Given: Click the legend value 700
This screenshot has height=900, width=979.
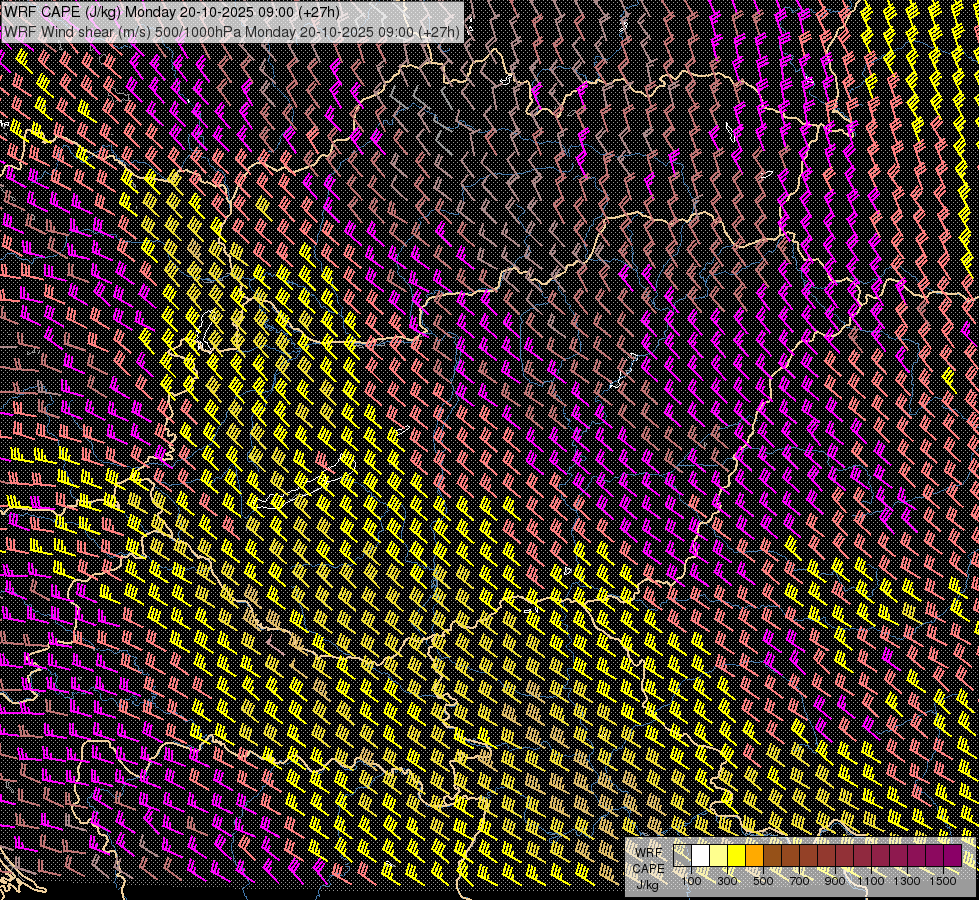Looking at the screenshot, I should pos(799,881).
